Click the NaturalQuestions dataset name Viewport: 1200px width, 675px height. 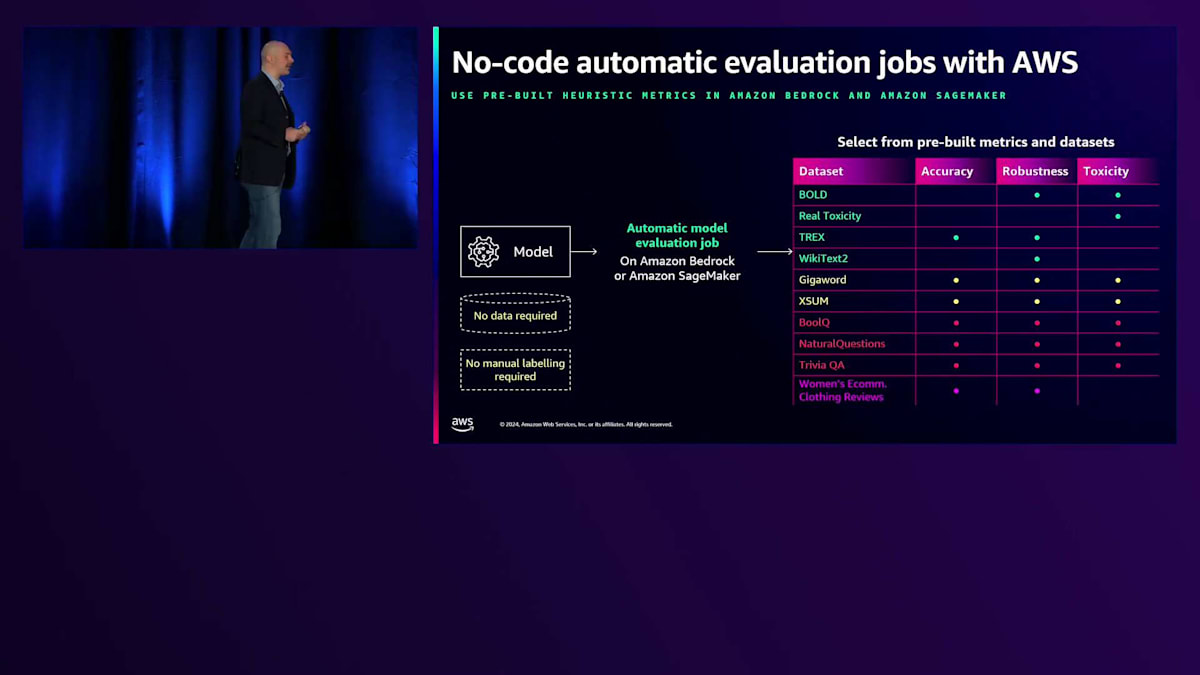[842, 344]
